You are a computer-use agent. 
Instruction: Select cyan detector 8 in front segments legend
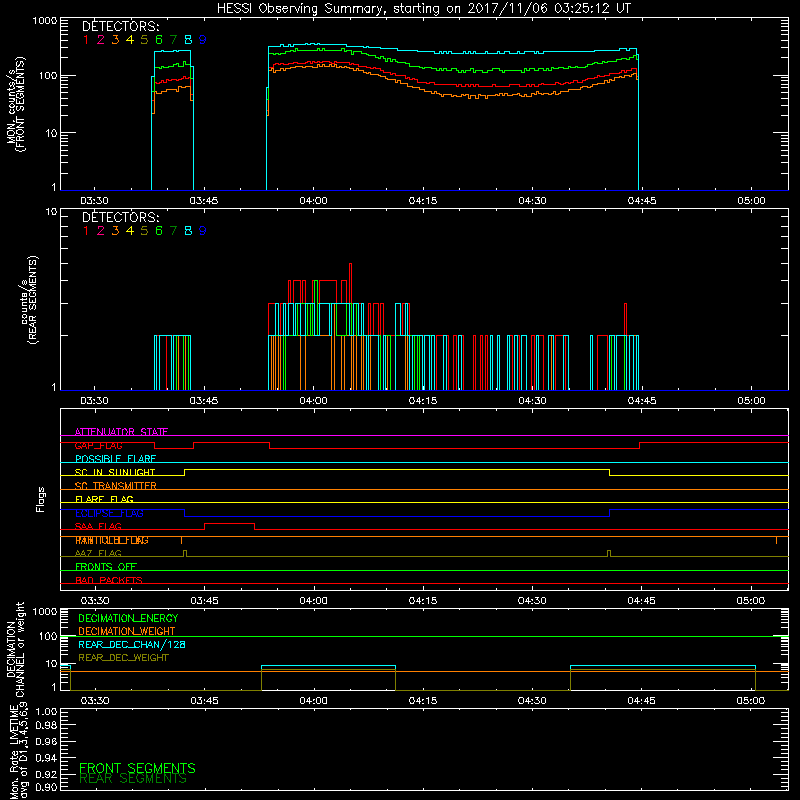pyautogui.click(x=188, y=39)
